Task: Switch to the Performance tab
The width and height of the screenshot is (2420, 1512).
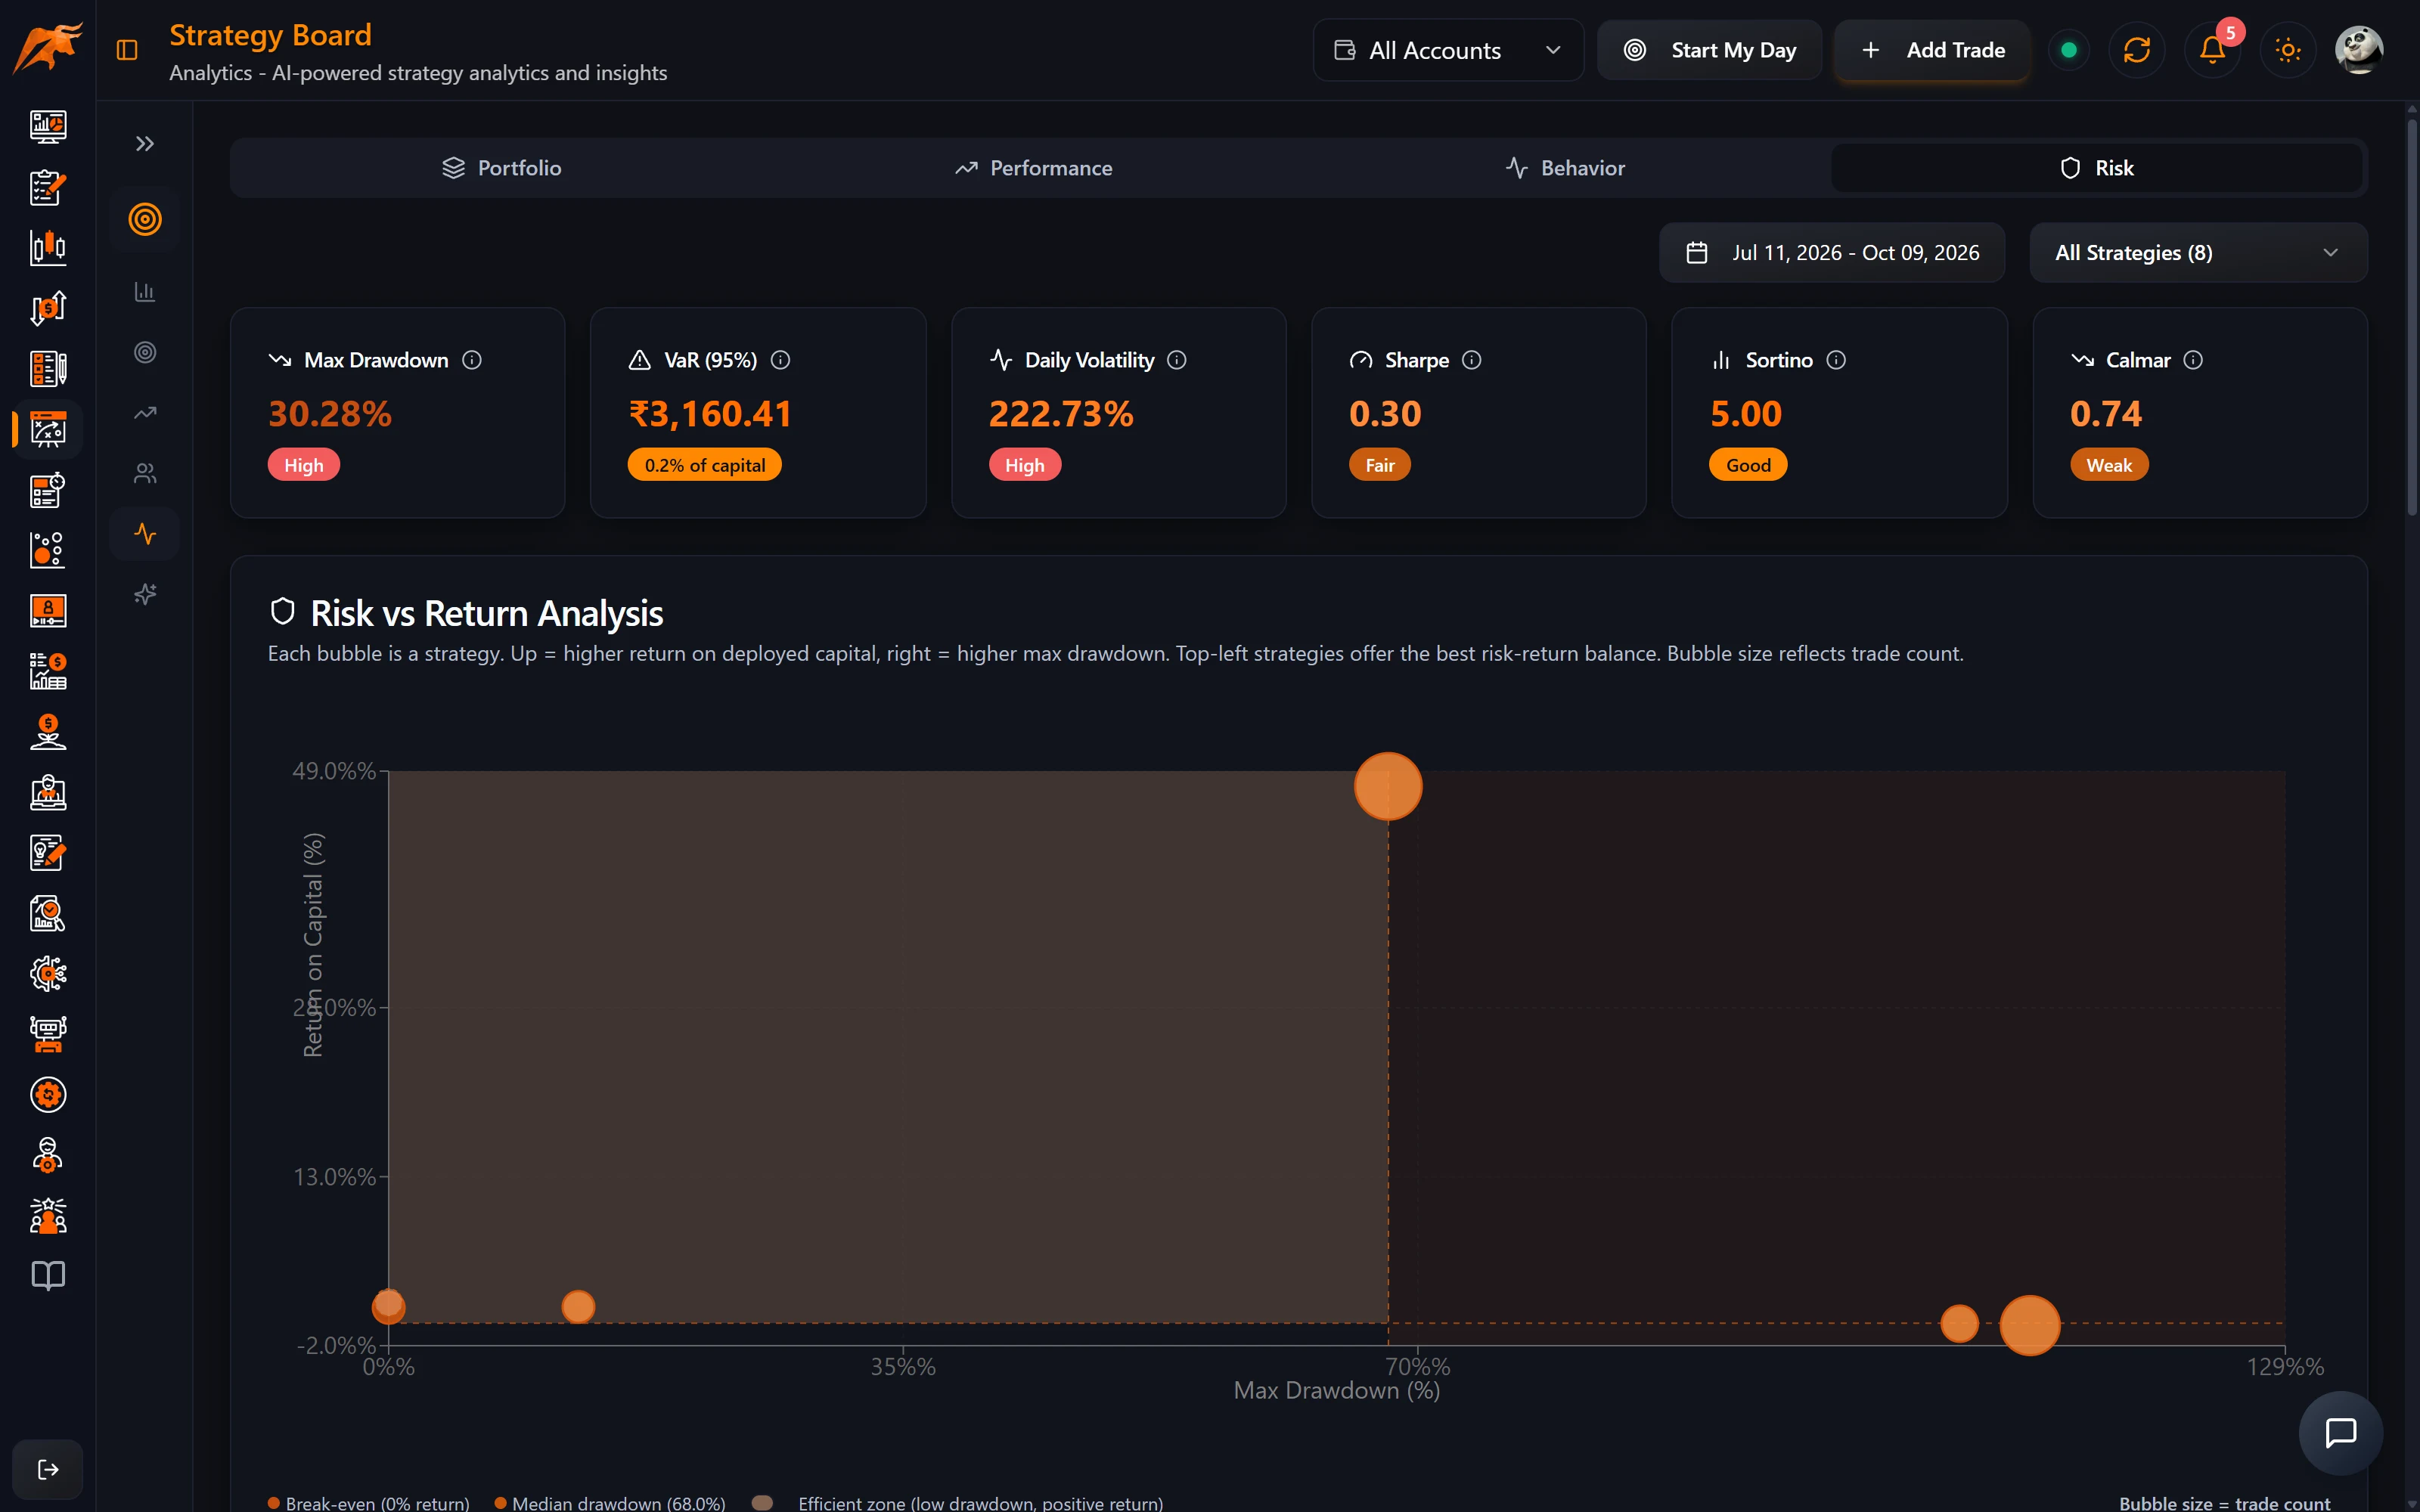Action: pyautogui.click(x=1033, y=168)
